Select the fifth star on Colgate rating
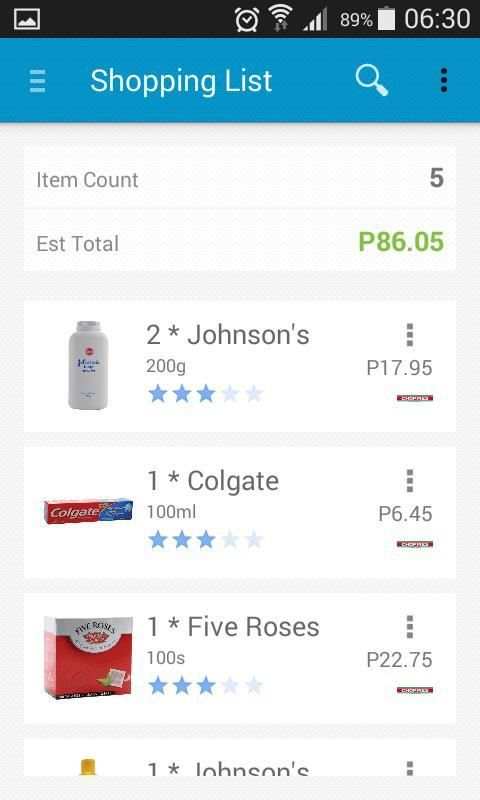This screenshot has height=800, width=480. tap(254, 540)
